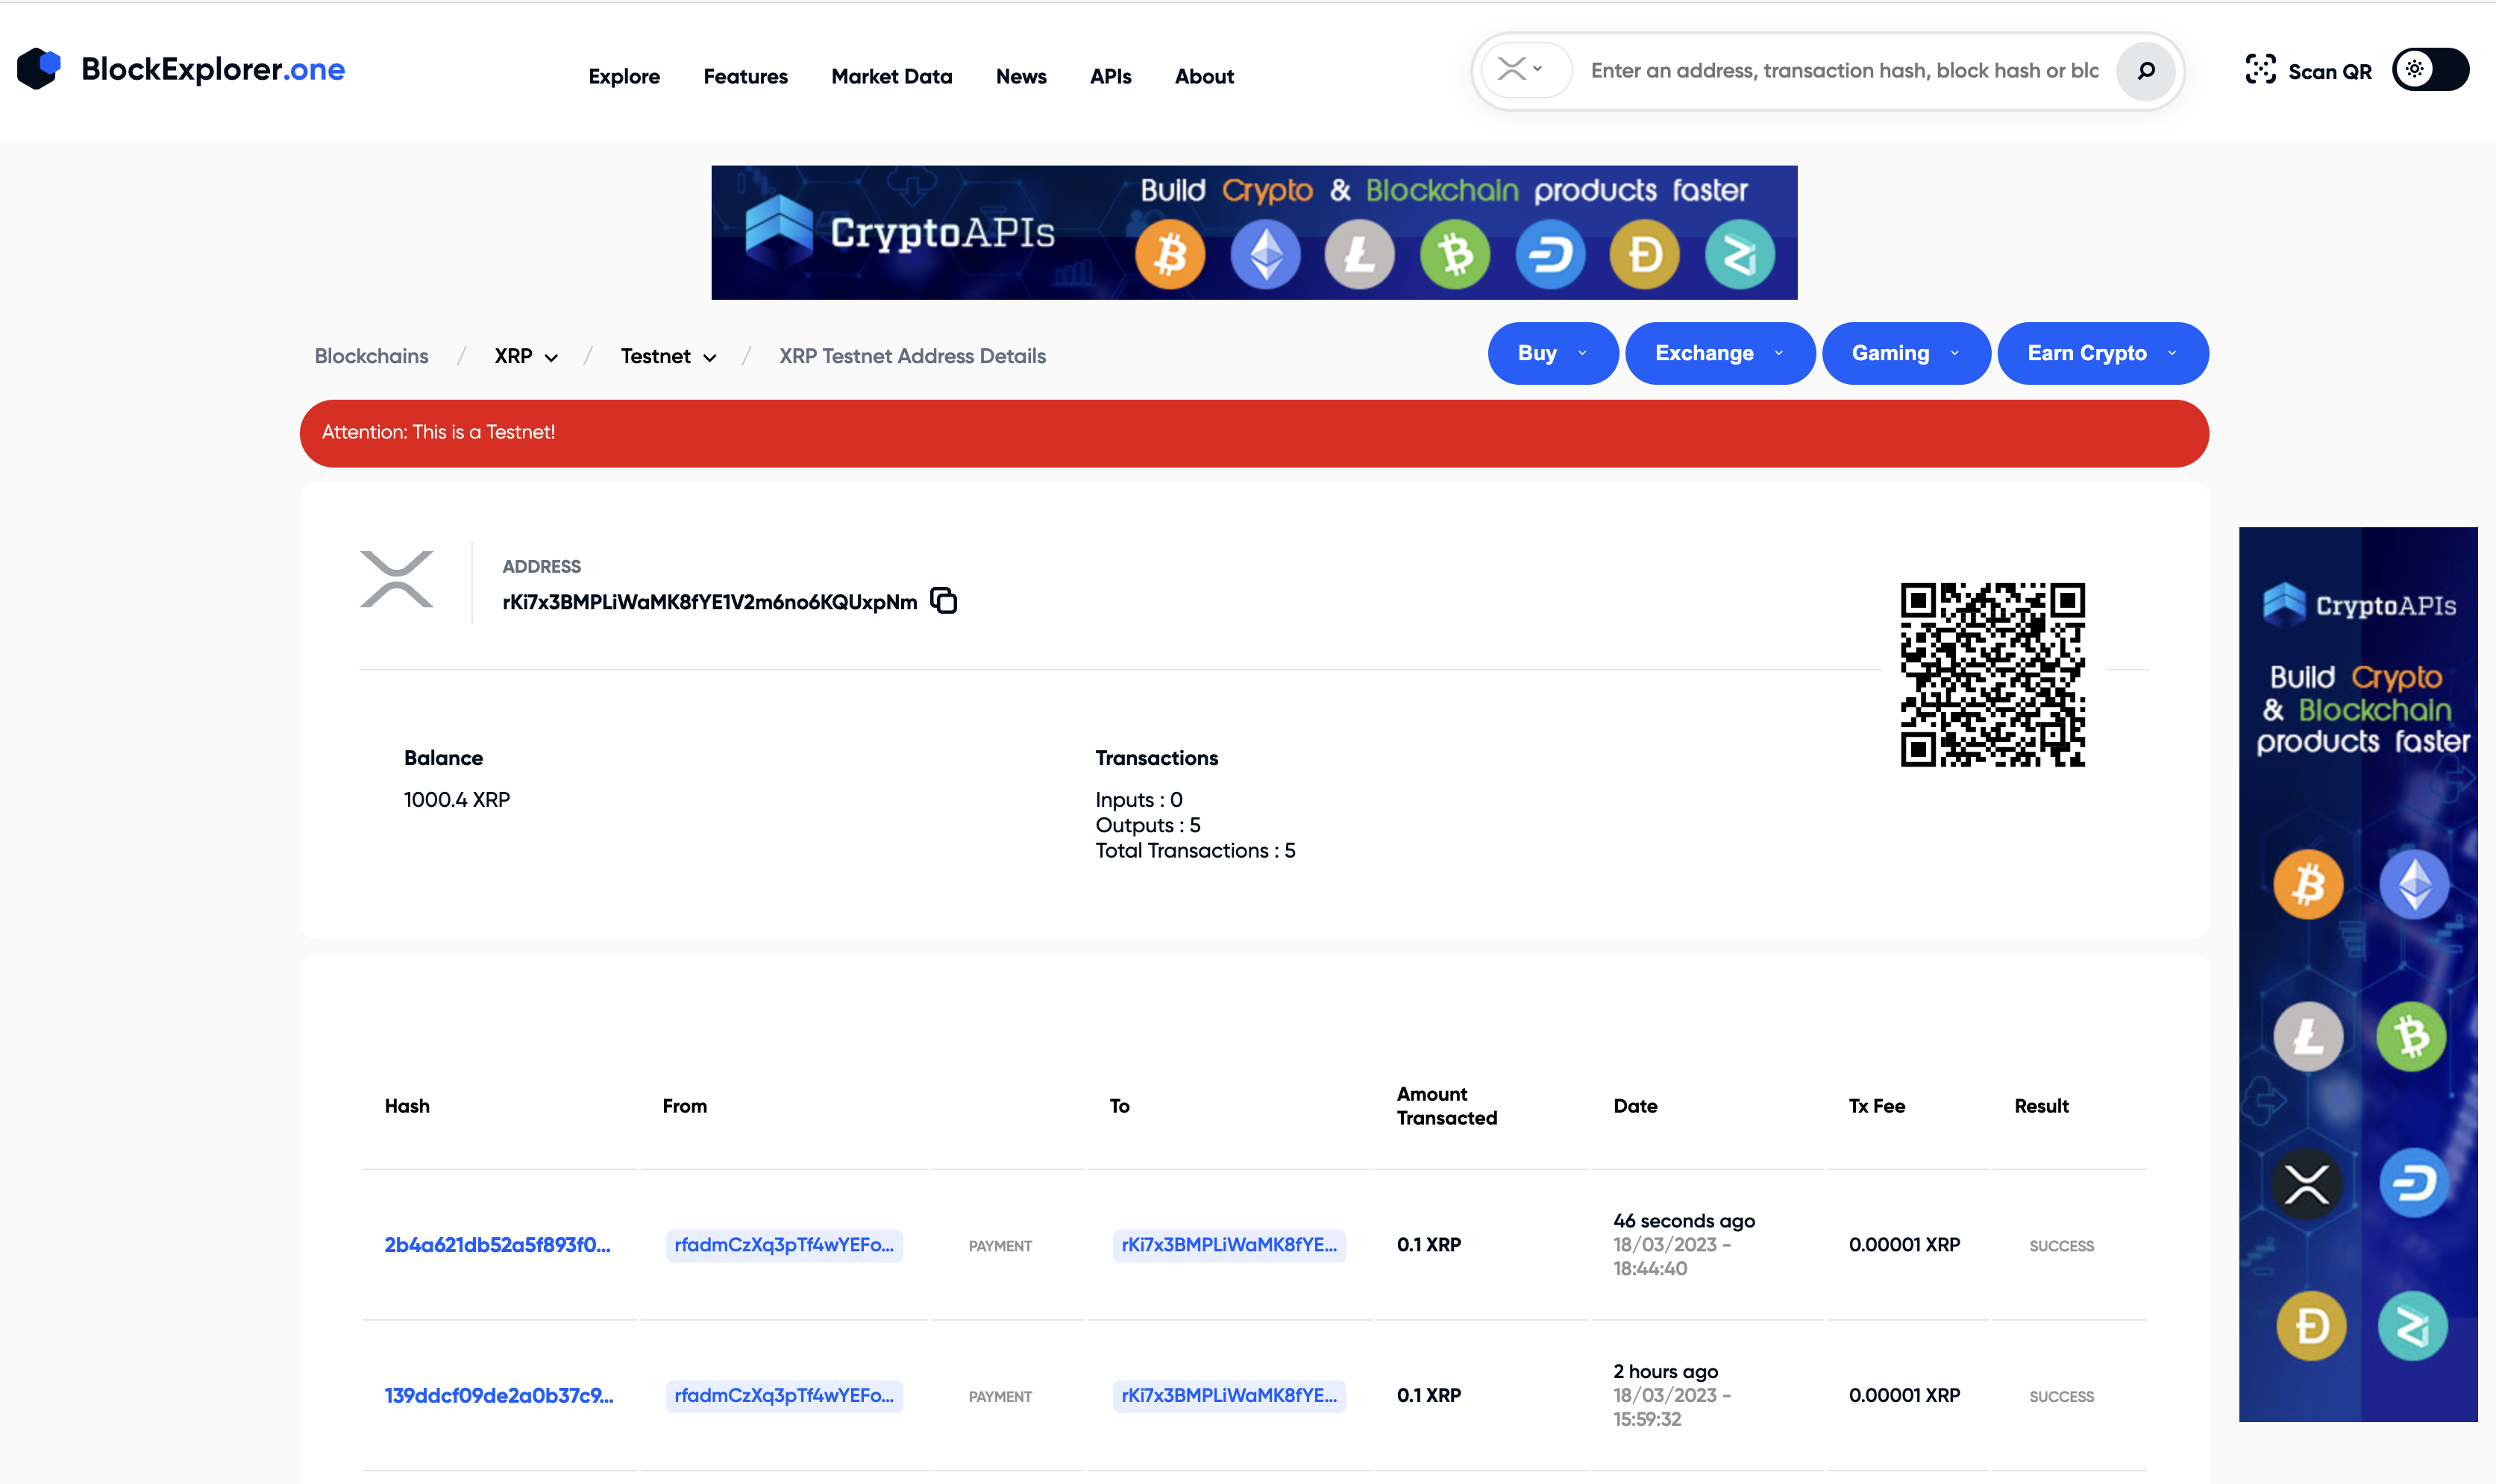Viewport: 2496px width, 1484px height.
Task: Open transaction hash 2b4a621db52a5f893f0...
Action: pos(497,1245)
